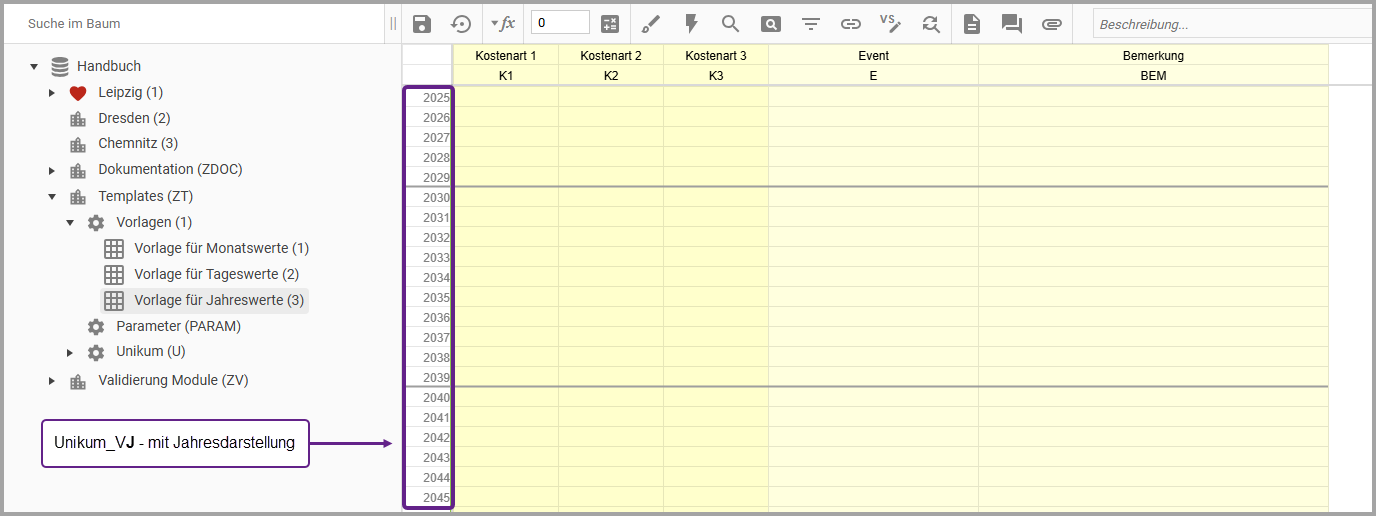Select the brush format tool

coord(651,24)
